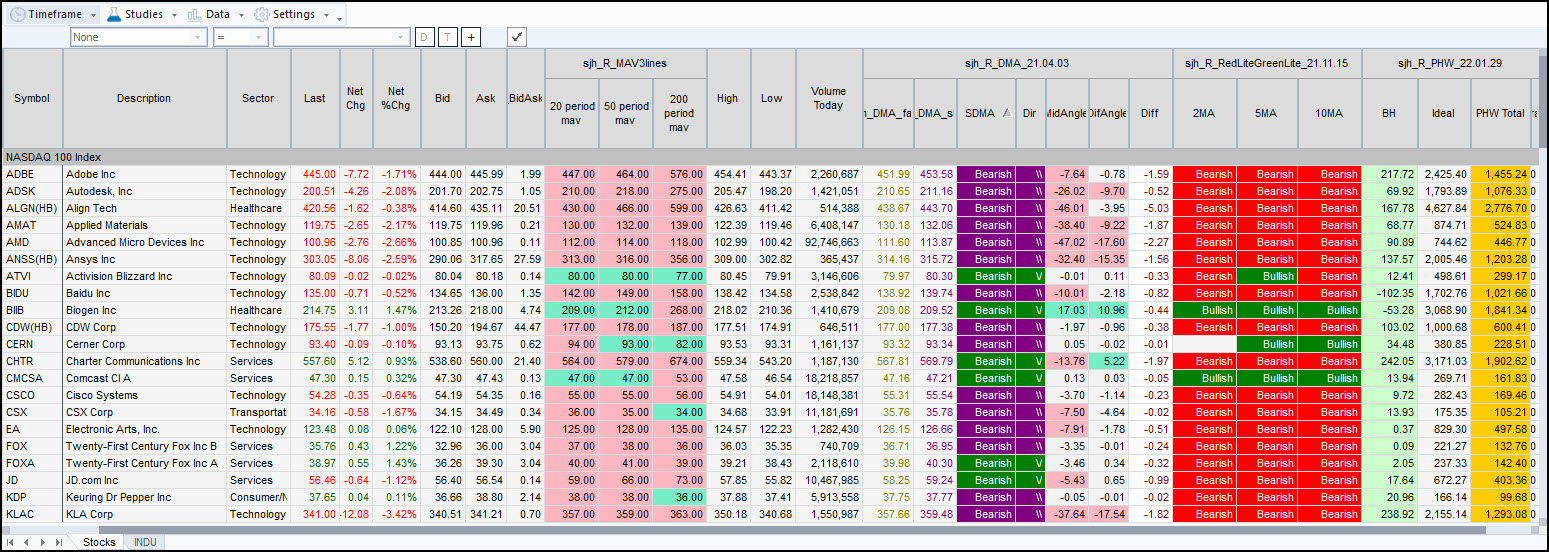Select the CMCSA symbol cell
1549x552 pixels.
(x=32, y=378)
